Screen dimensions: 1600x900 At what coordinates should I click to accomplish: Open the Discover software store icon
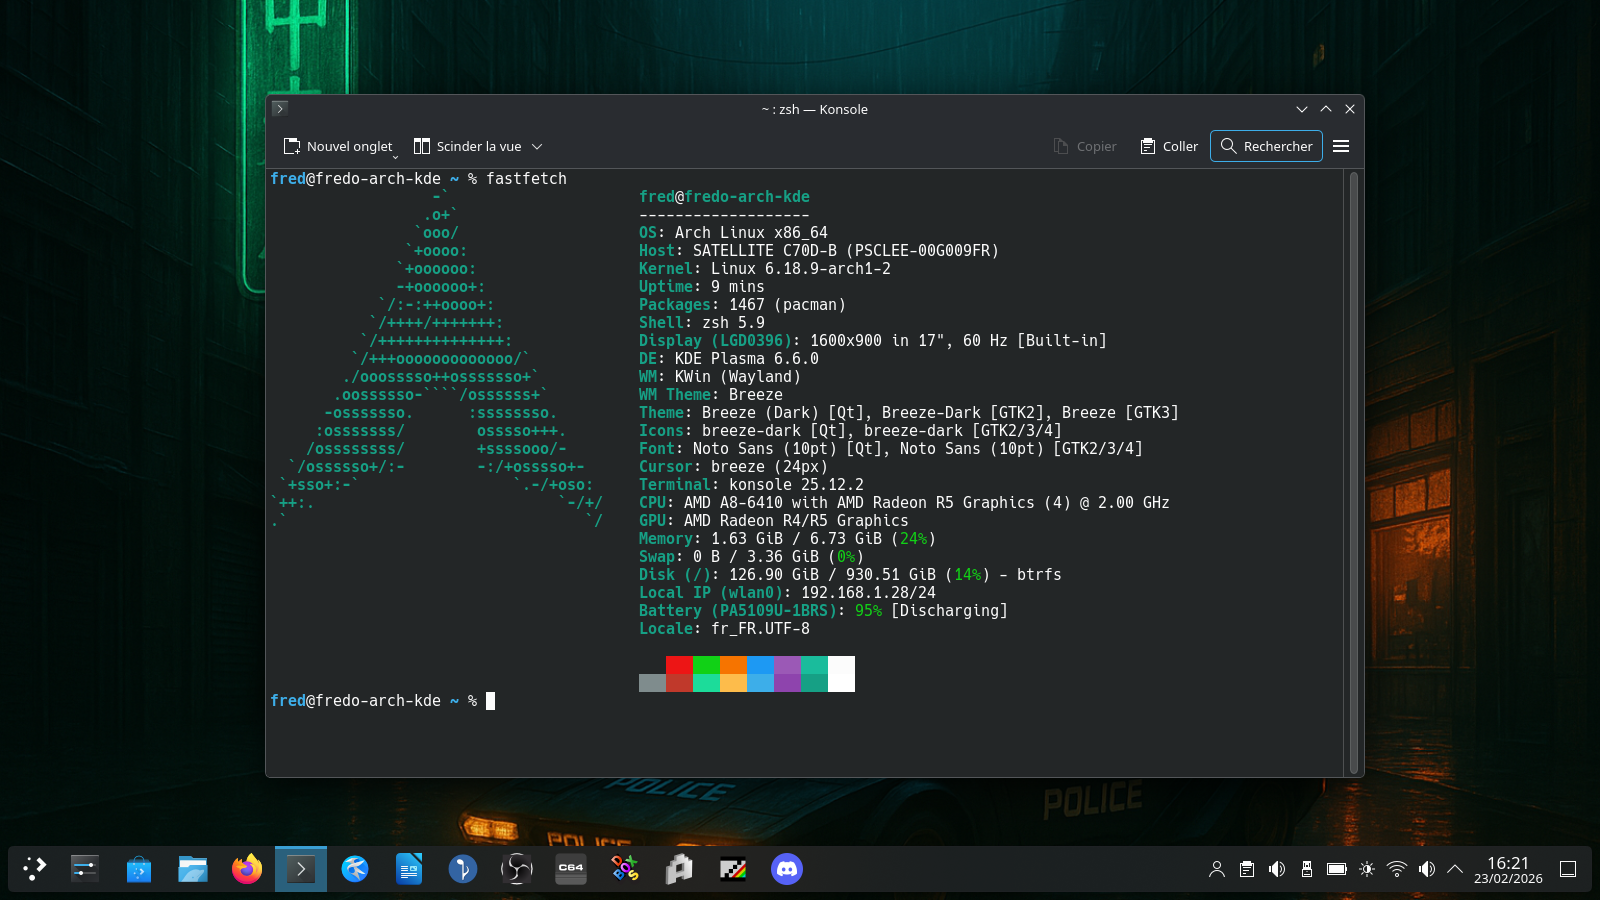click(139, 869)
